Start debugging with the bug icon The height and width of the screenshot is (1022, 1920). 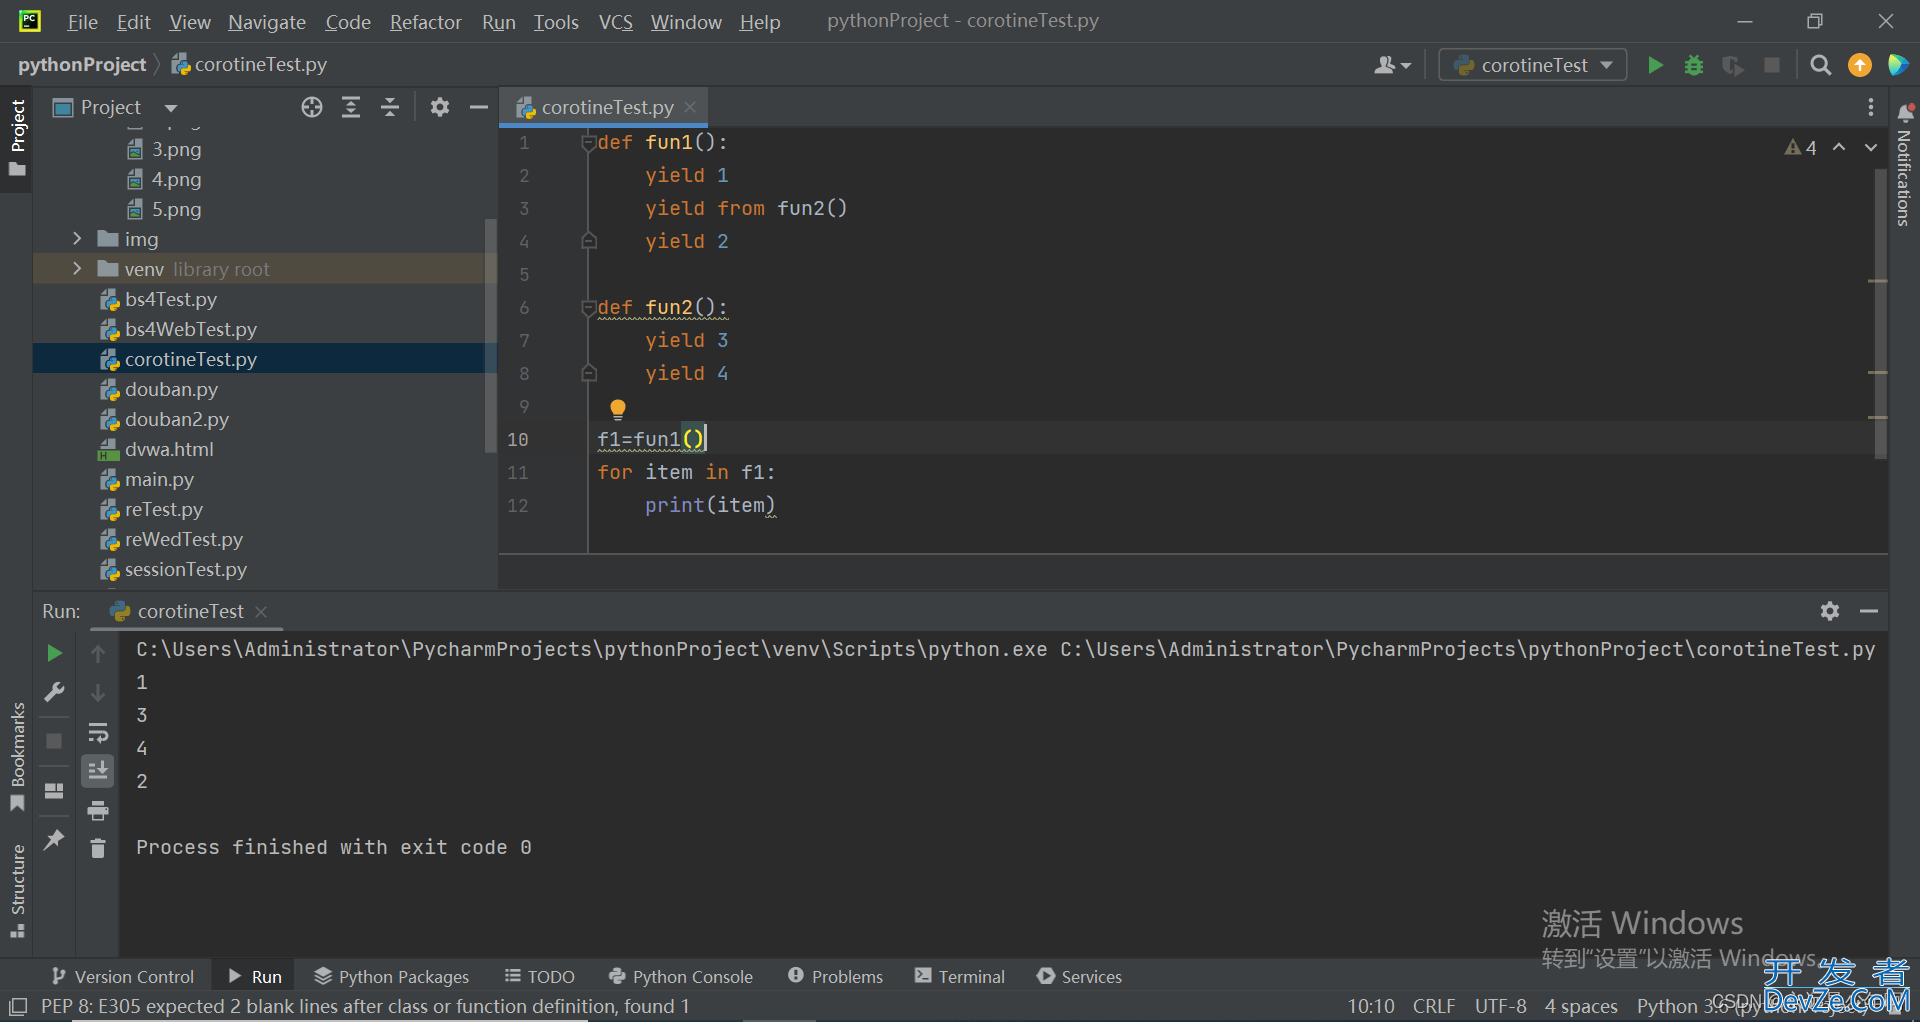point(1693,65)
